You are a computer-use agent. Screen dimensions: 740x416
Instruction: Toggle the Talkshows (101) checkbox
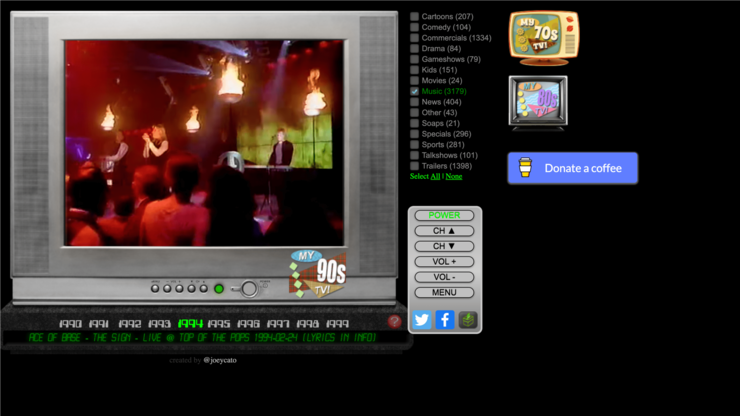(414, 155)
